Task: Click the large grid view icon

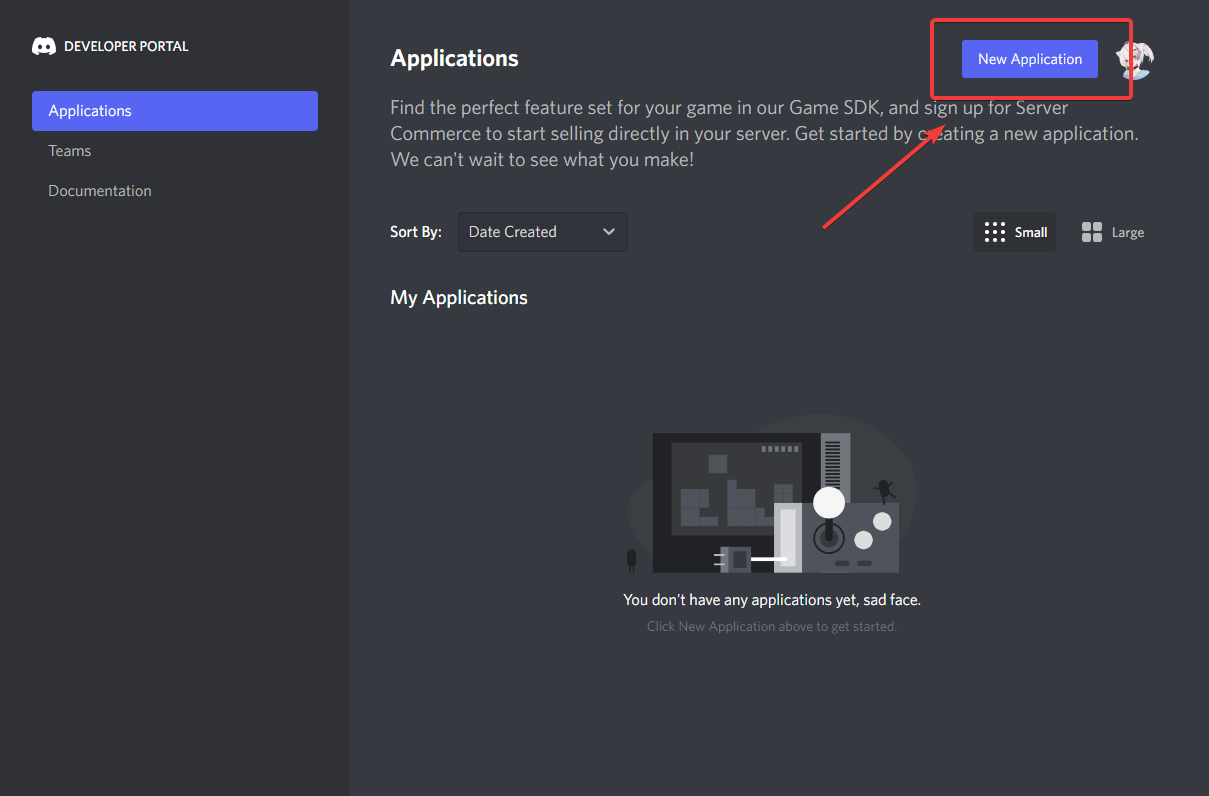Action: click(1092, 232)
